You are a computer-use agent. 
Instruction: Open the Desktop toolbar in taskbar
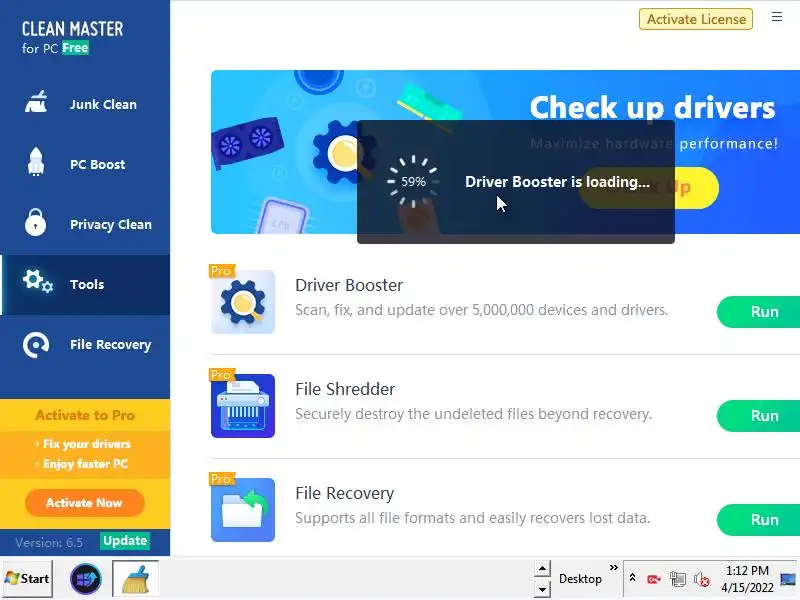(x=580, y=579)
